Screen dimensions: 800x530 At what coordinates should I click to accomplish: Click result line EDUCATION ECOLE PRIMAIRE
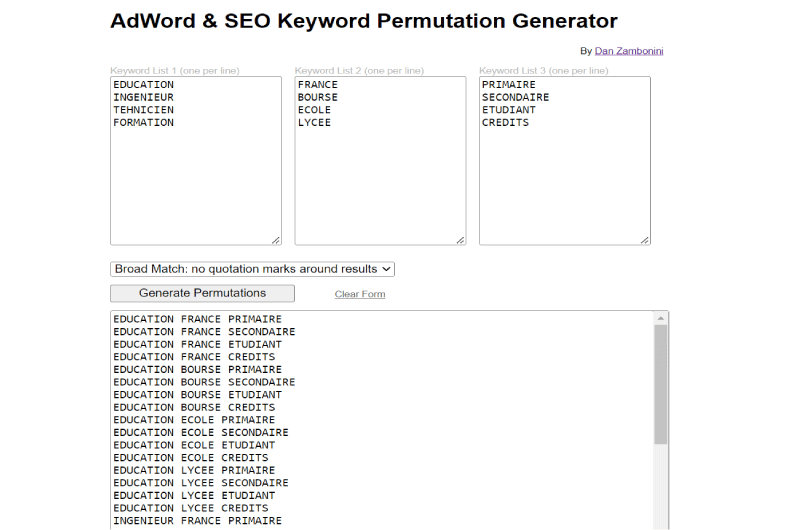[x=194, y=420]
